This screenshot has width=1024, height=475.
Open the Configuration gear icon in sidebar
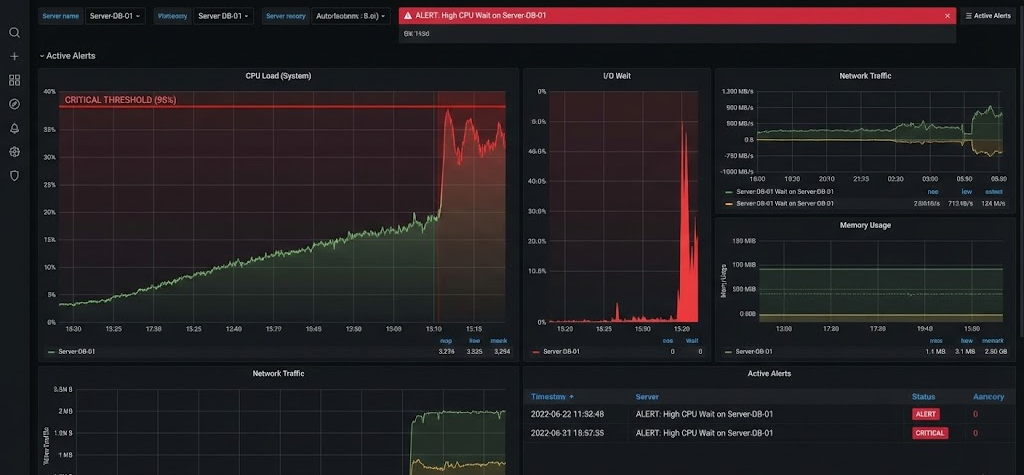click(14, 152)
